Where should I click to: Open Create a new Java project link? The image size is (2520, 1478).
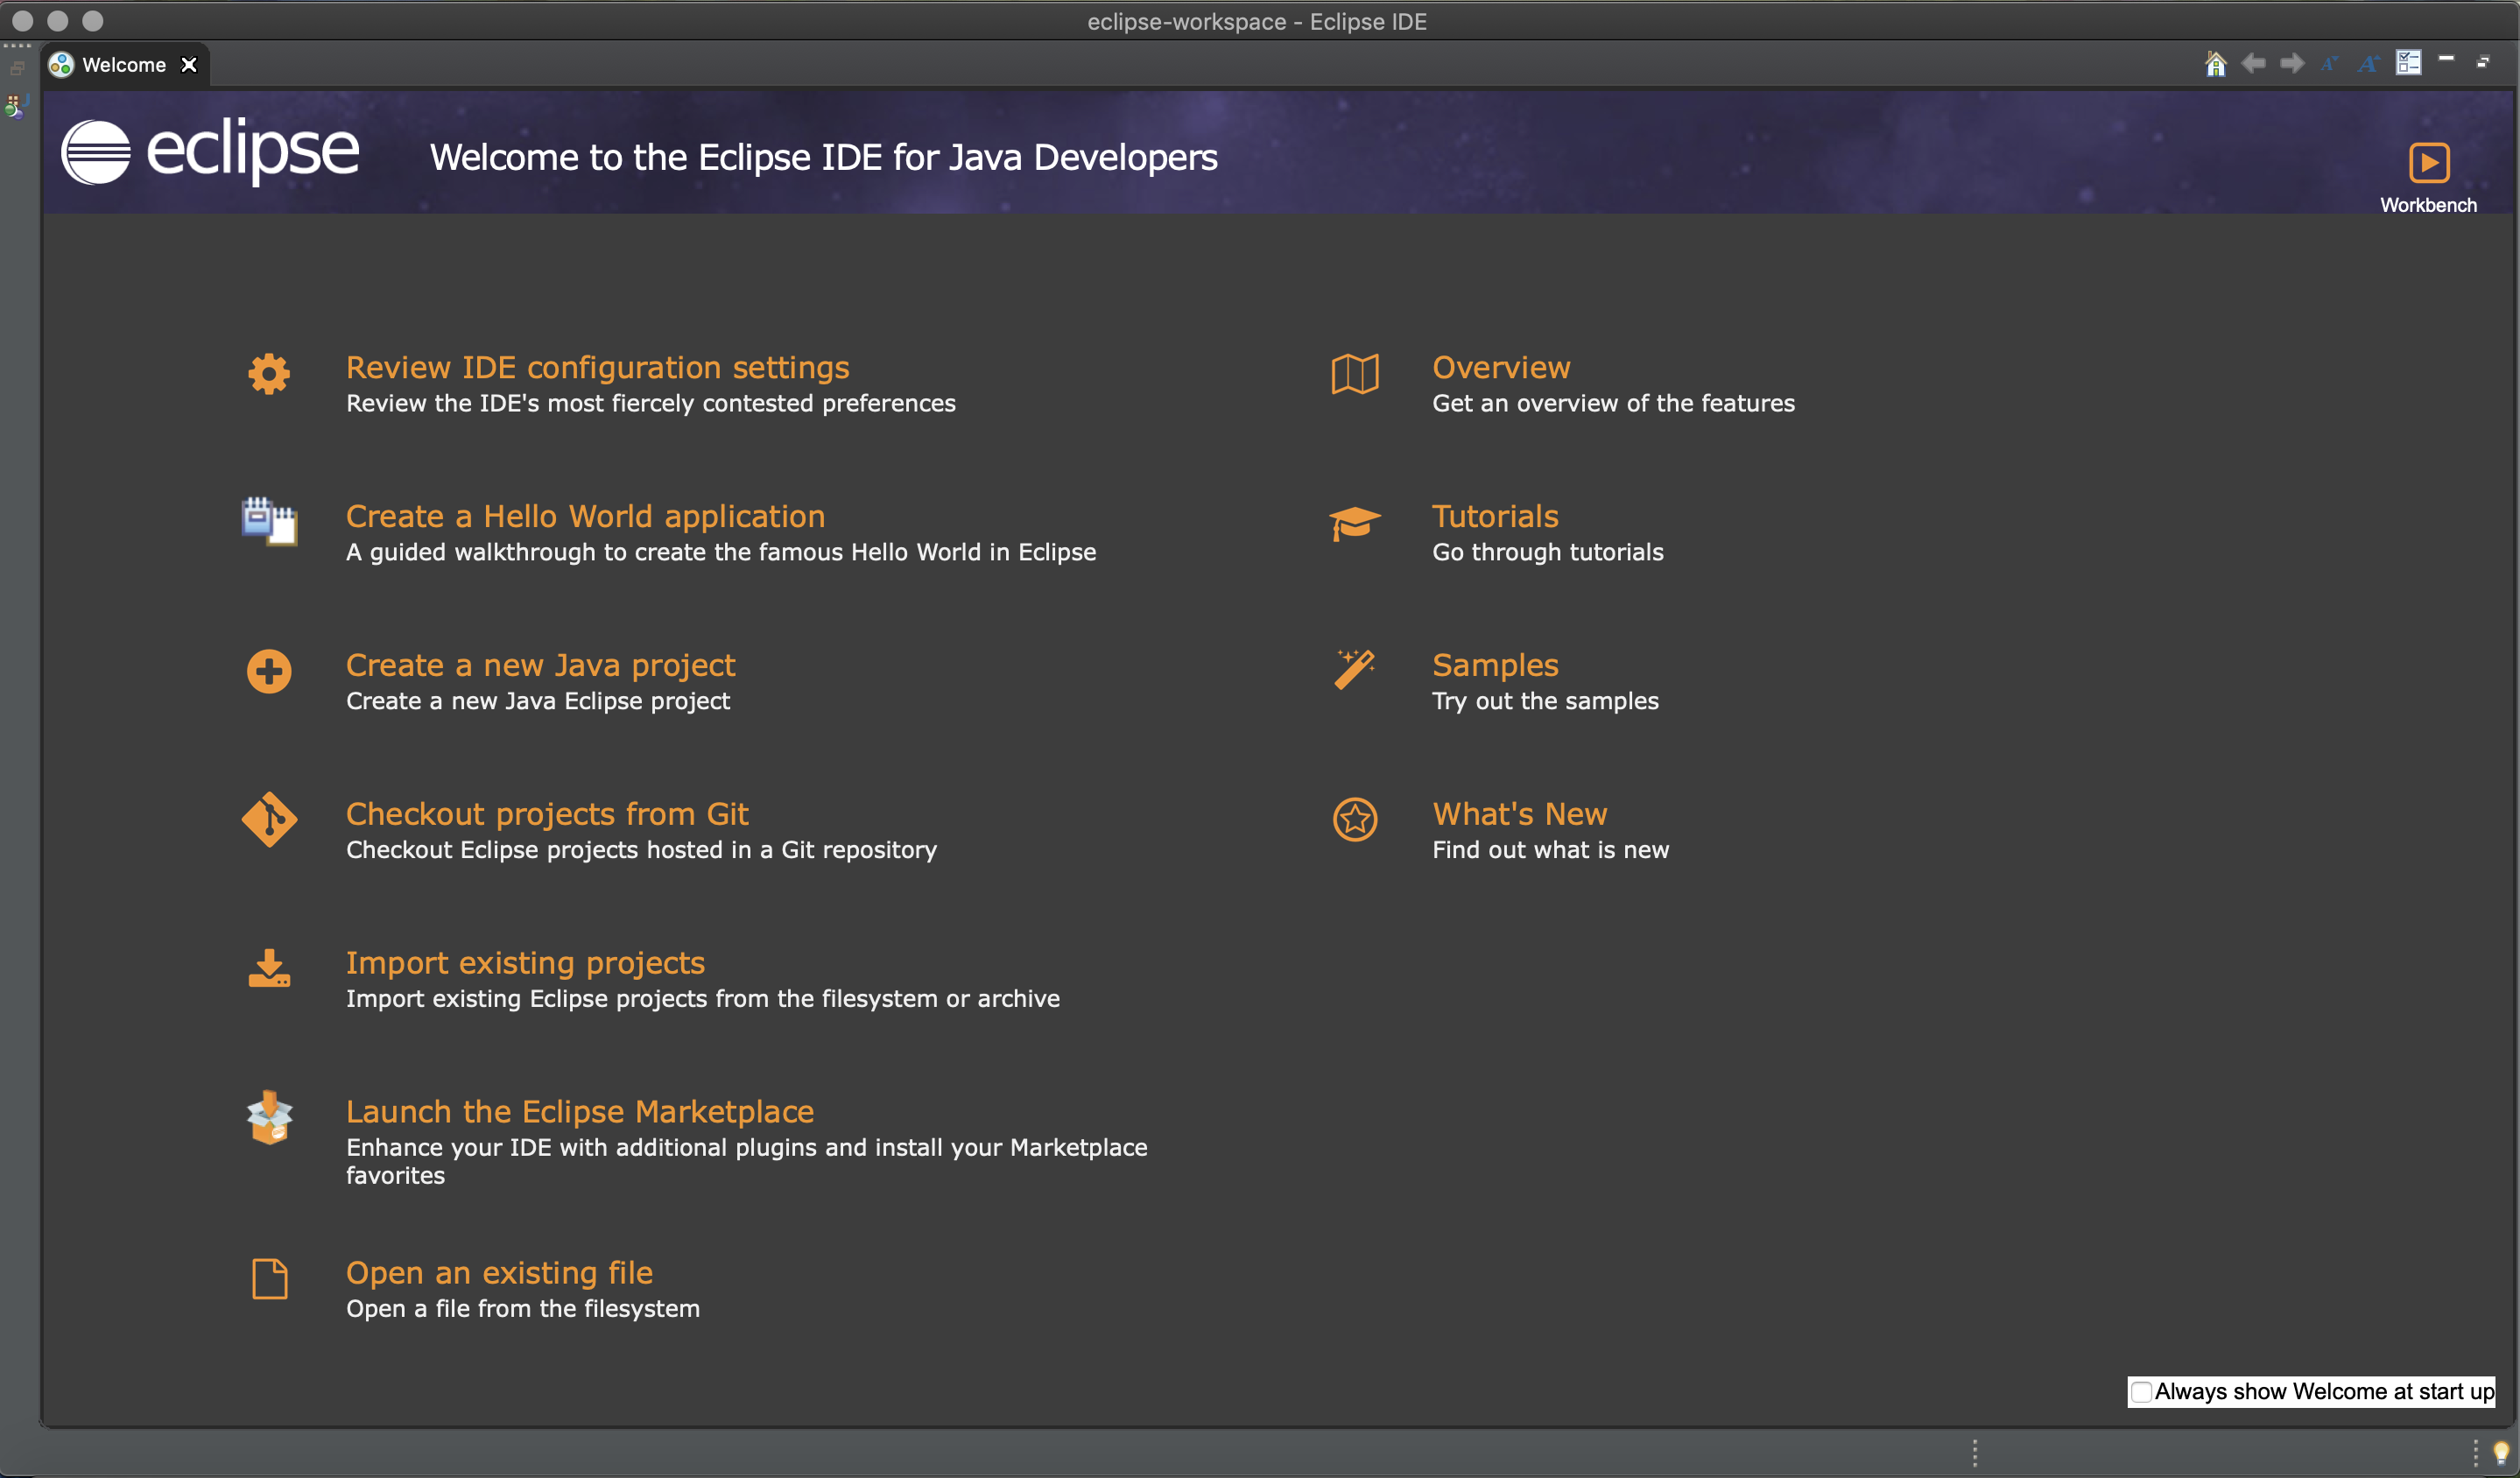coord(540,665)
